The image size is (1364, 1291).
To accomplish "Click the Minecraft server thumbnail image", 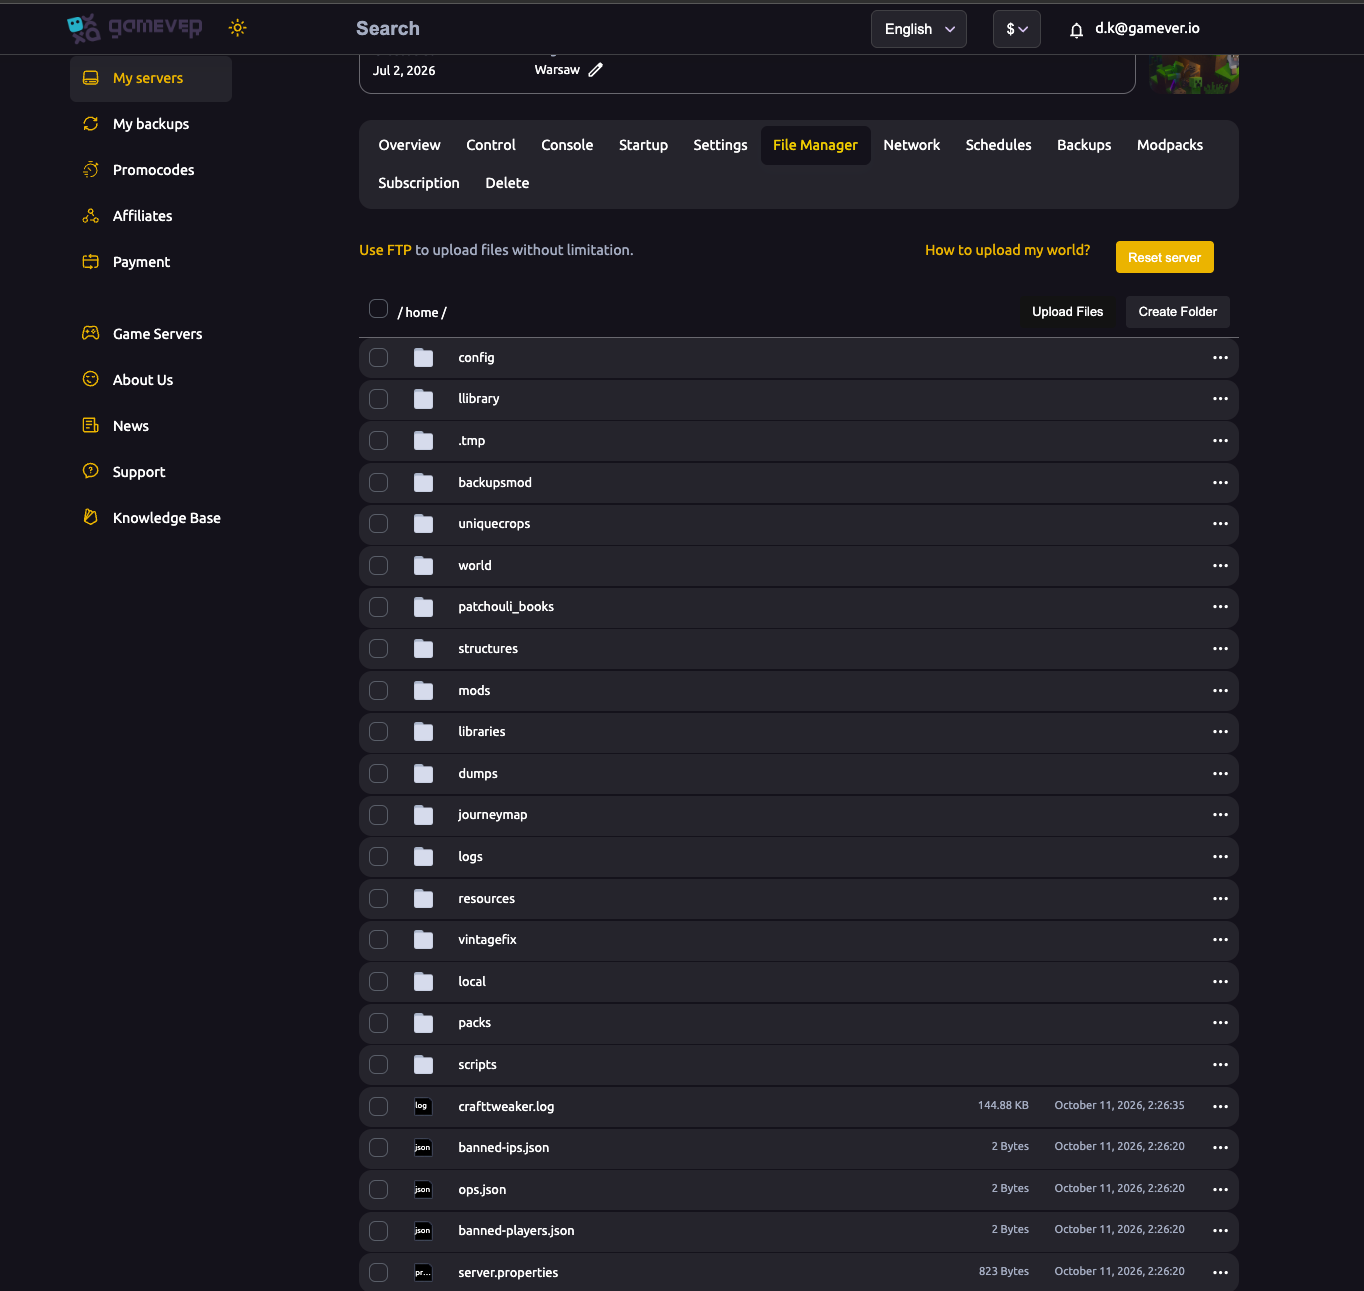I will (1194, 74).
